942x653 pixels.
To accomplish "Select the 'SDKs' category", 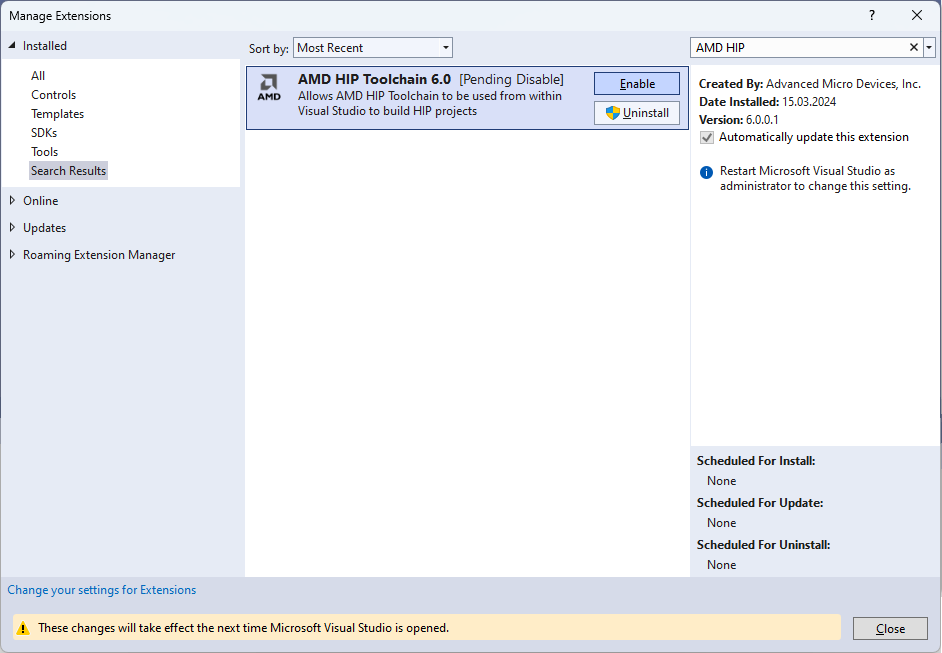I will [44, 133].
